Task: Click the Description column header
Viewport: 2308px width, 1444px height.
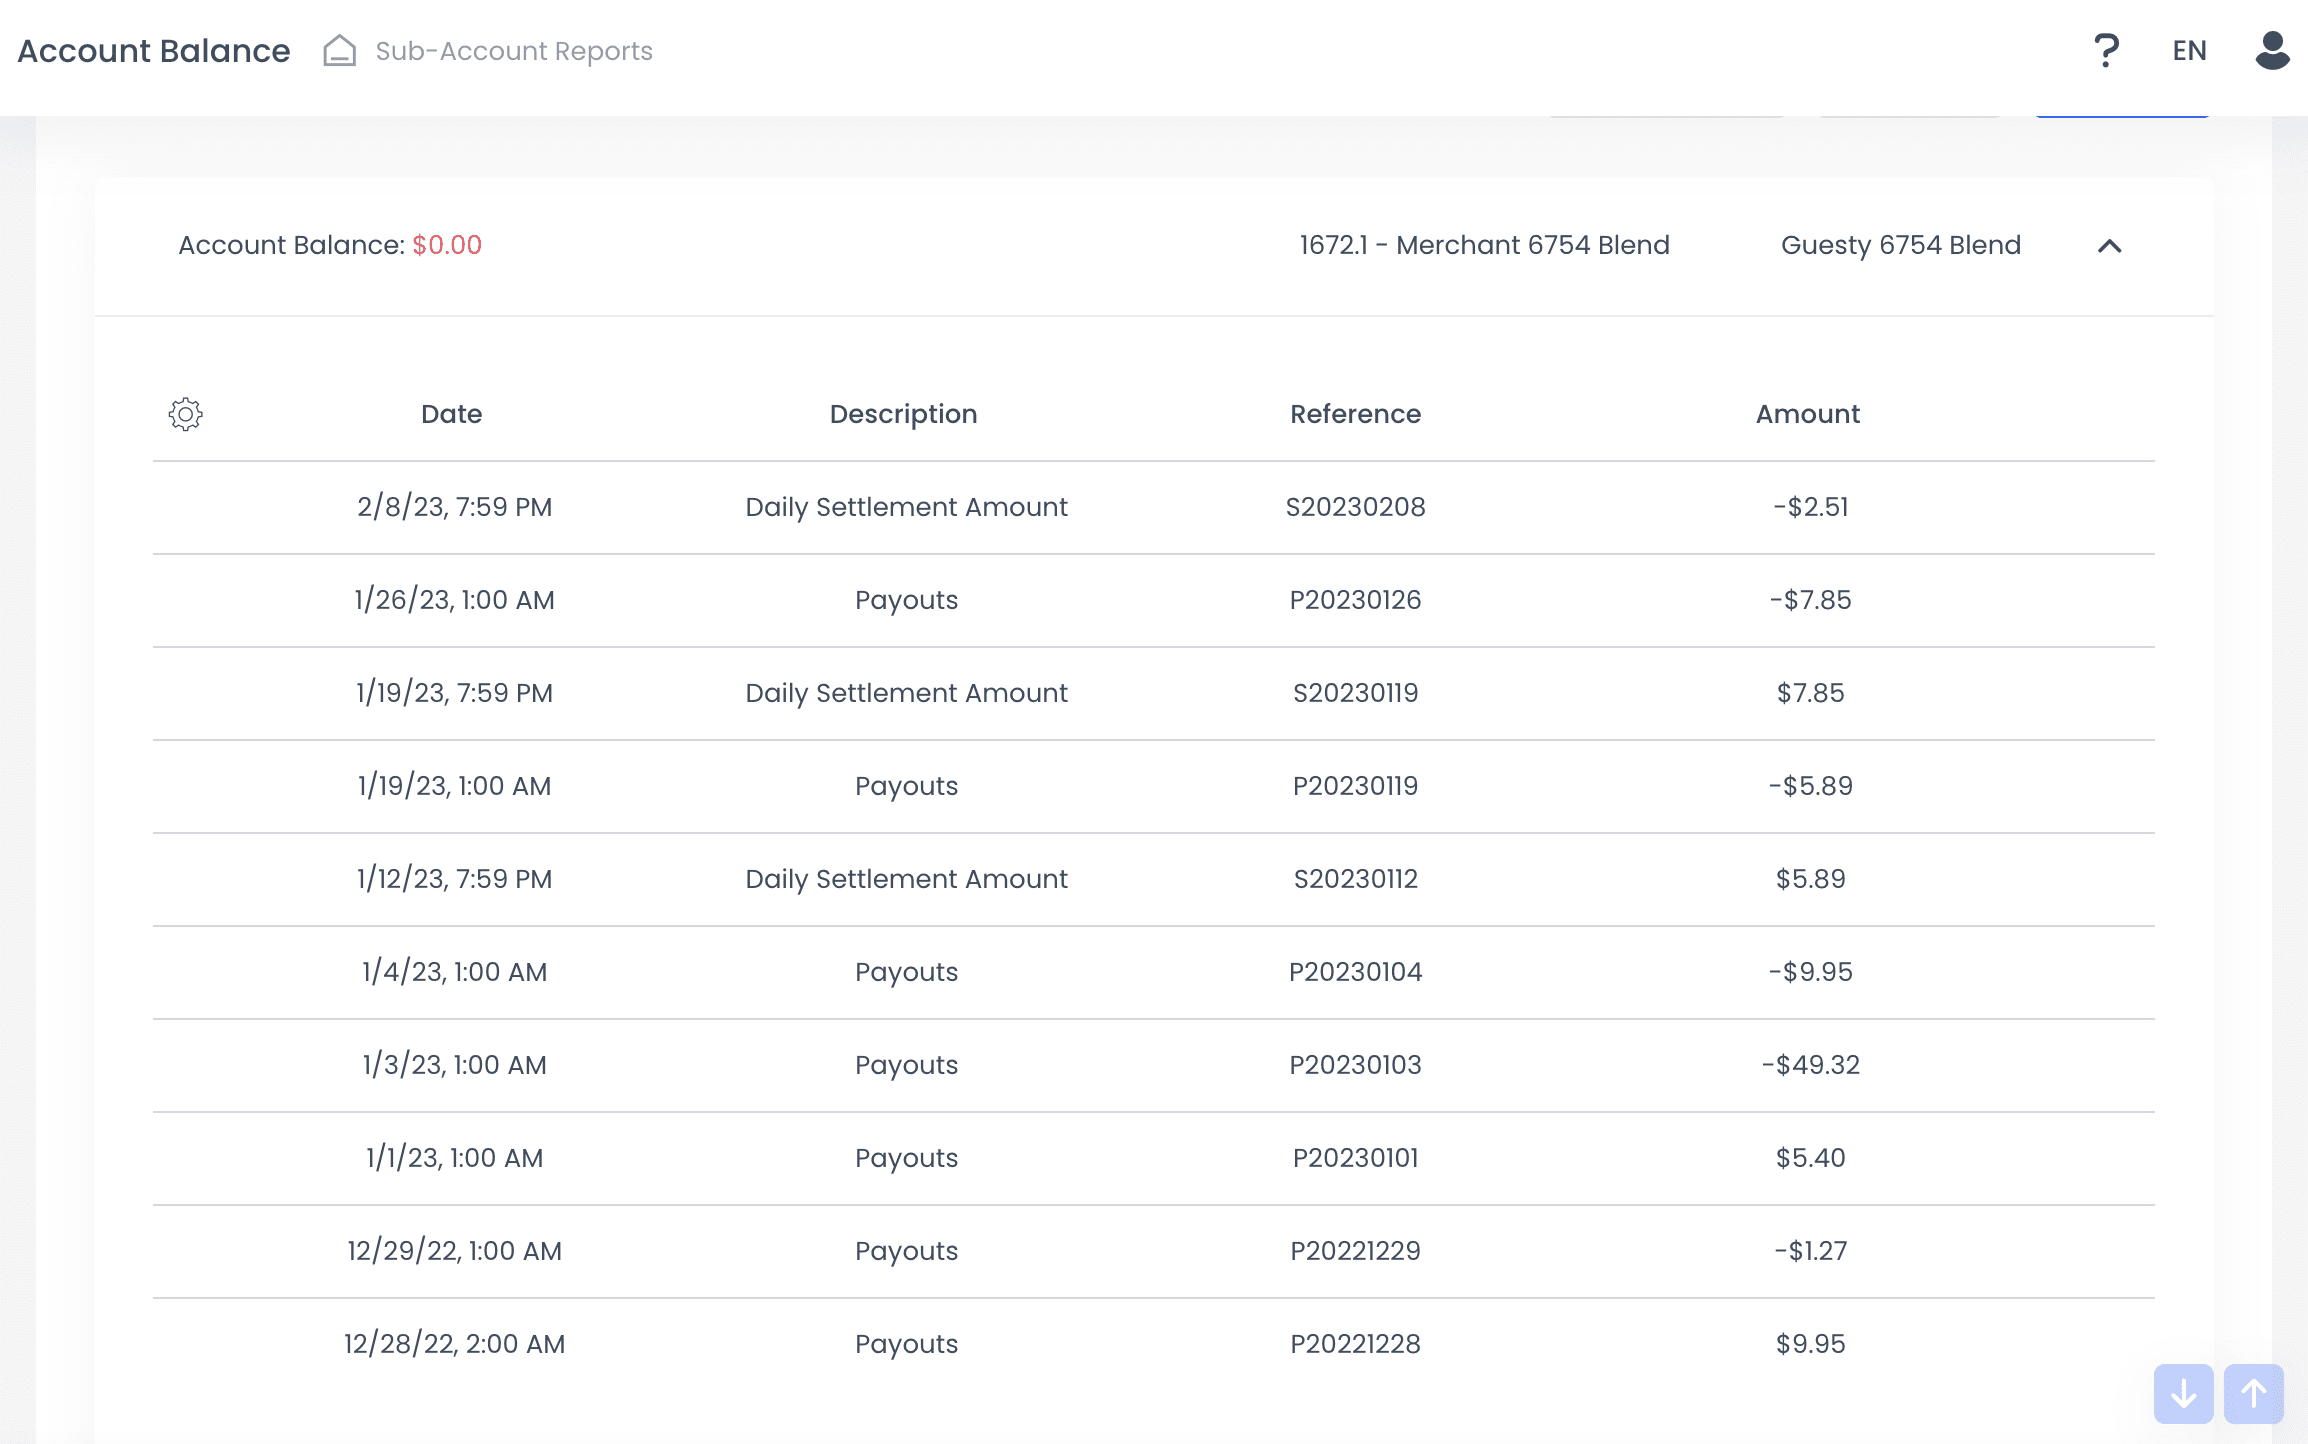Action: (x=903, y=414)
